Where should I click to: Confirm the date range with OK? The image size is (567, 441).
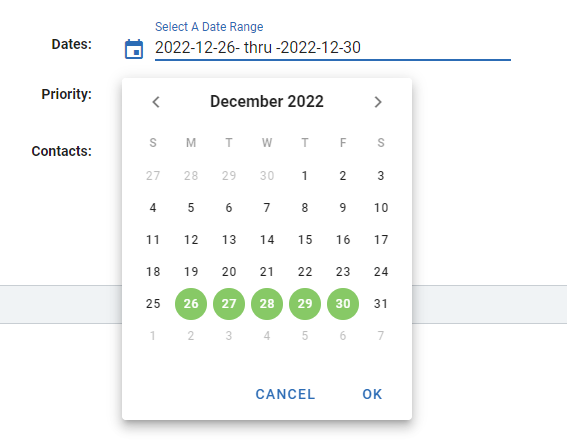coord(372,394)
